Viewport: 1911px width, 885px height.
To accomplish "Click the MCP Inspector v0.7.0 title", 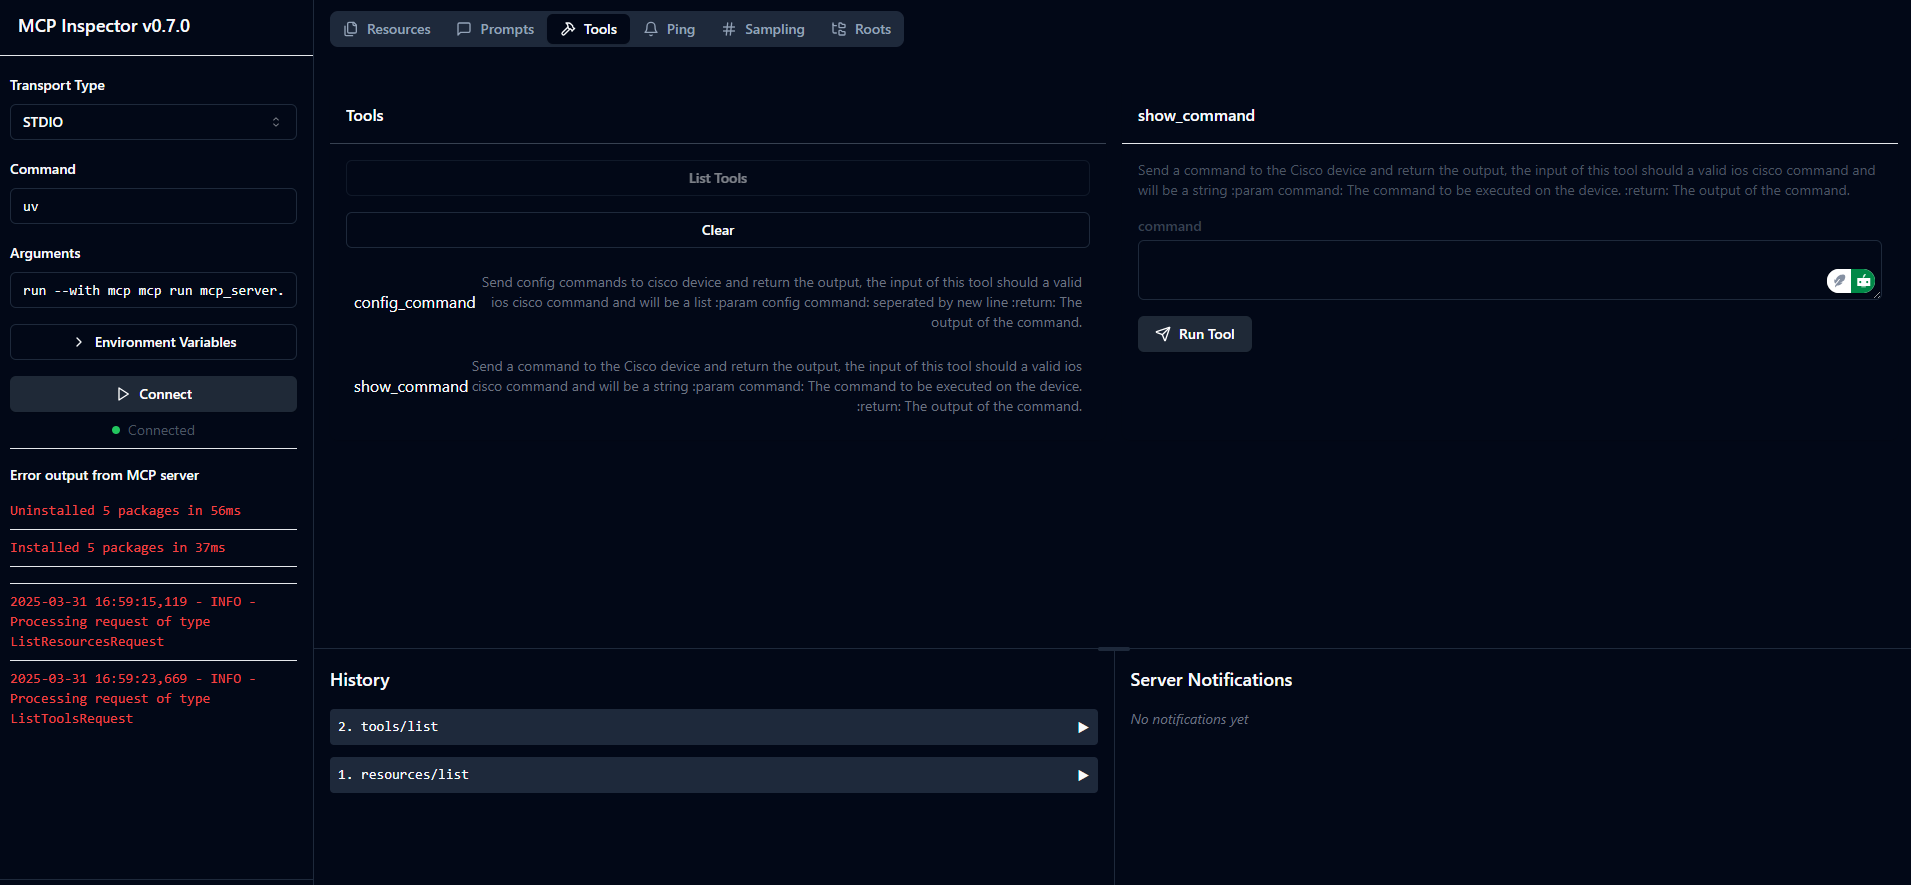I will tap(104, 26).
